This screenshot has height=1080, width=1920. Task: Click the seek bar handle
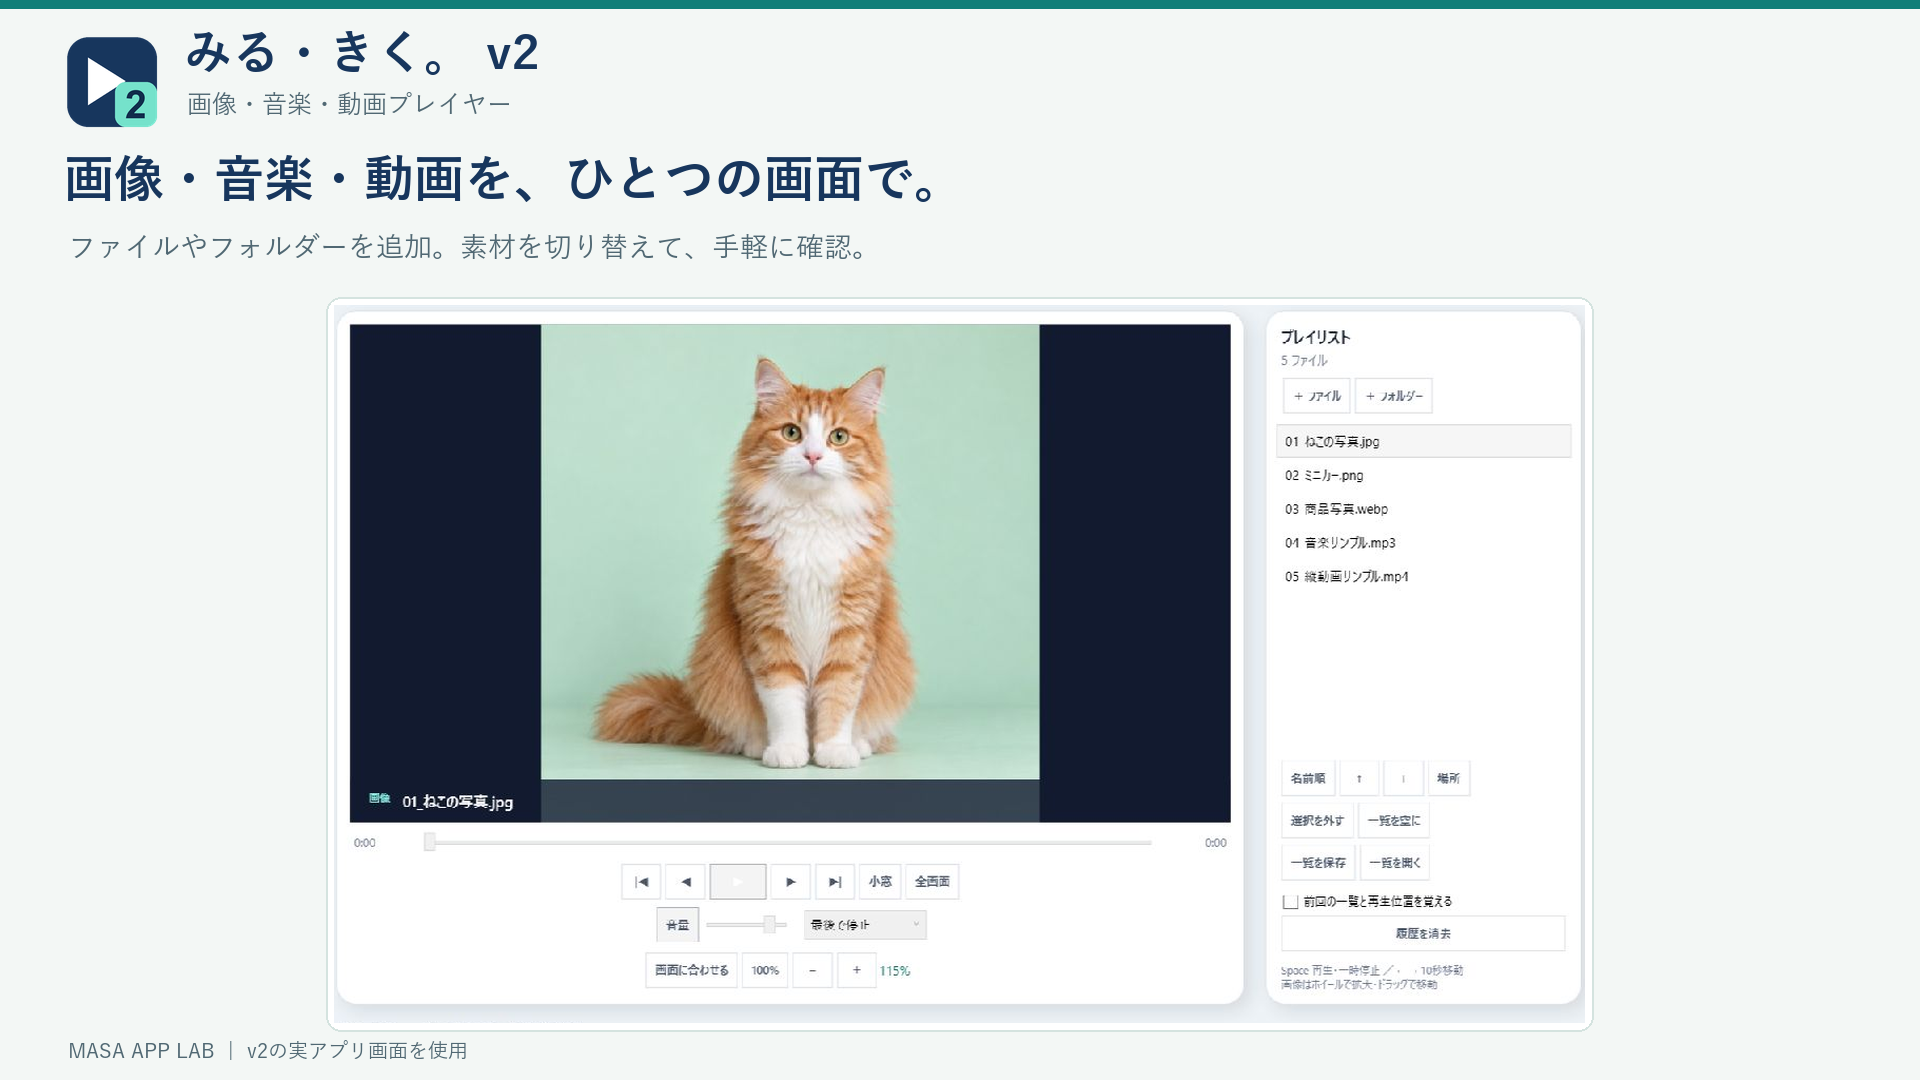pyautogui.click(x=430, y=842)
